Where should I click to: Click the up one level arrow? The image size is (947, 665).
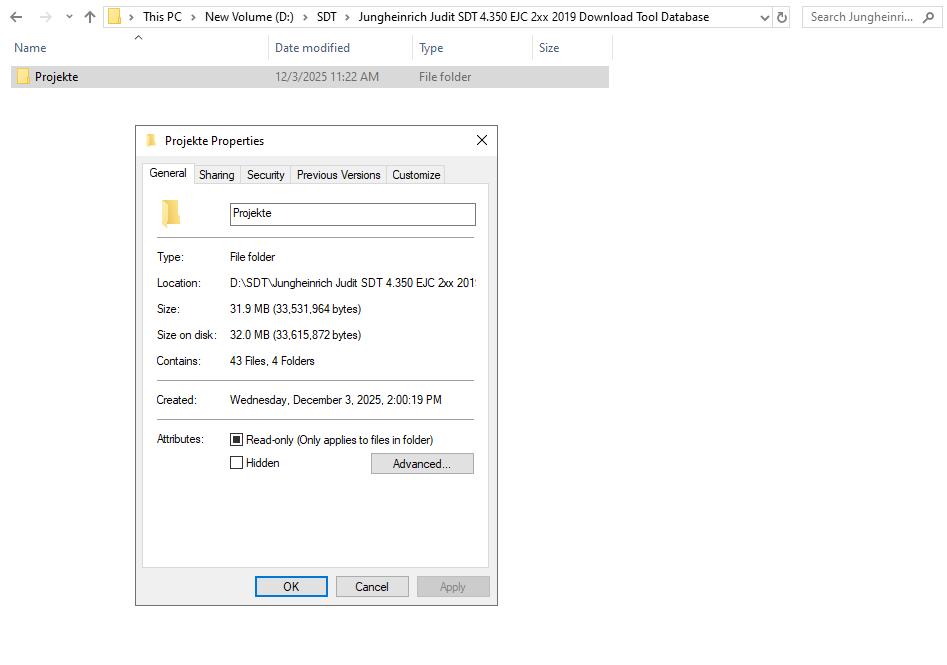89,16
